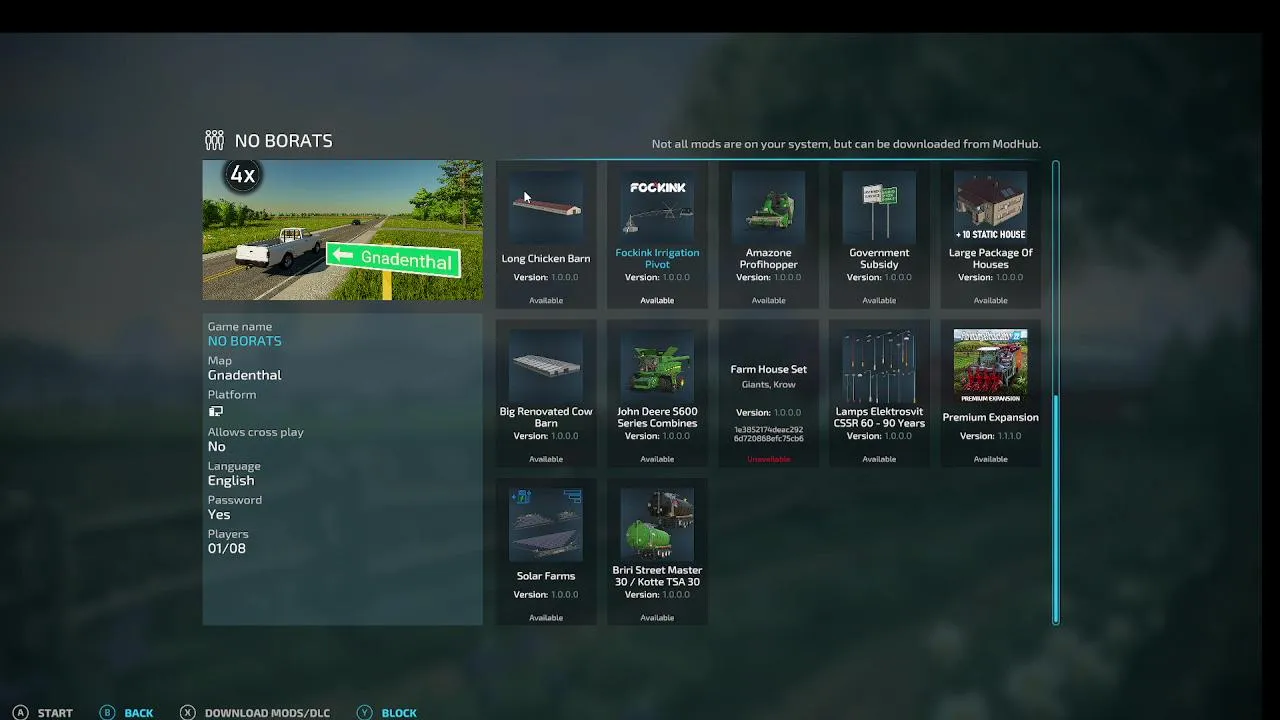
Task: Click the 4x badge on map preview
Action: [x=243, y=175]
